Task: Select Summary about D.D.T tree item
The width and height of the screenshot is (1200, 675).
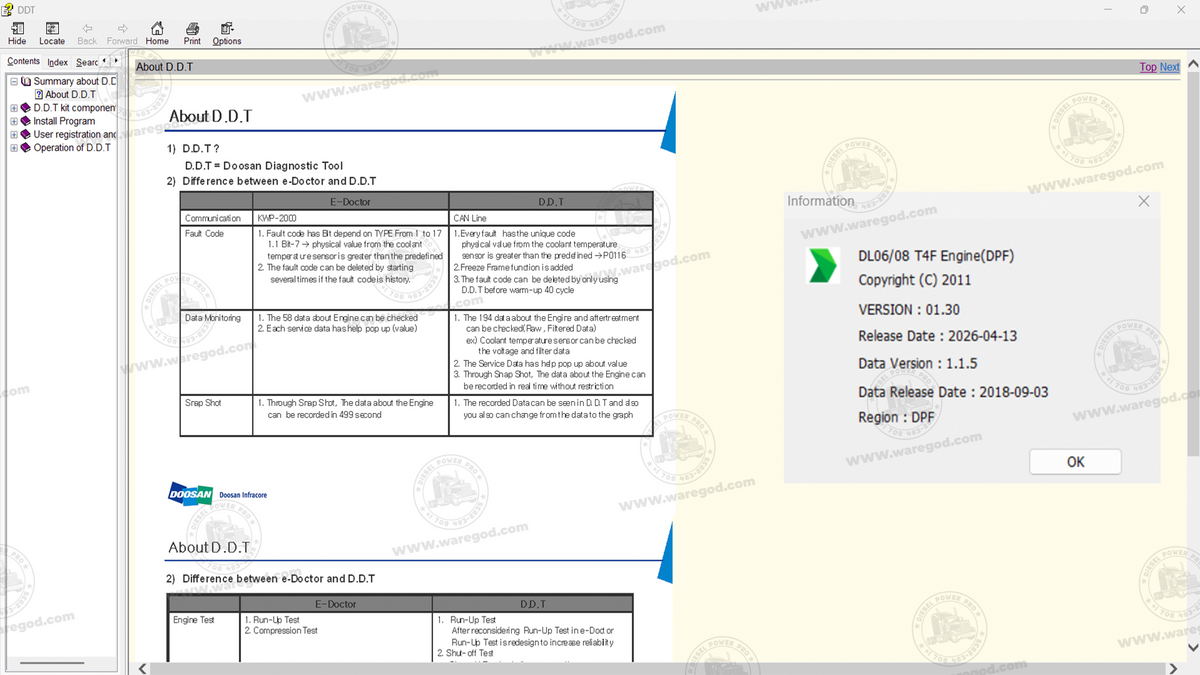Action: 75,82
